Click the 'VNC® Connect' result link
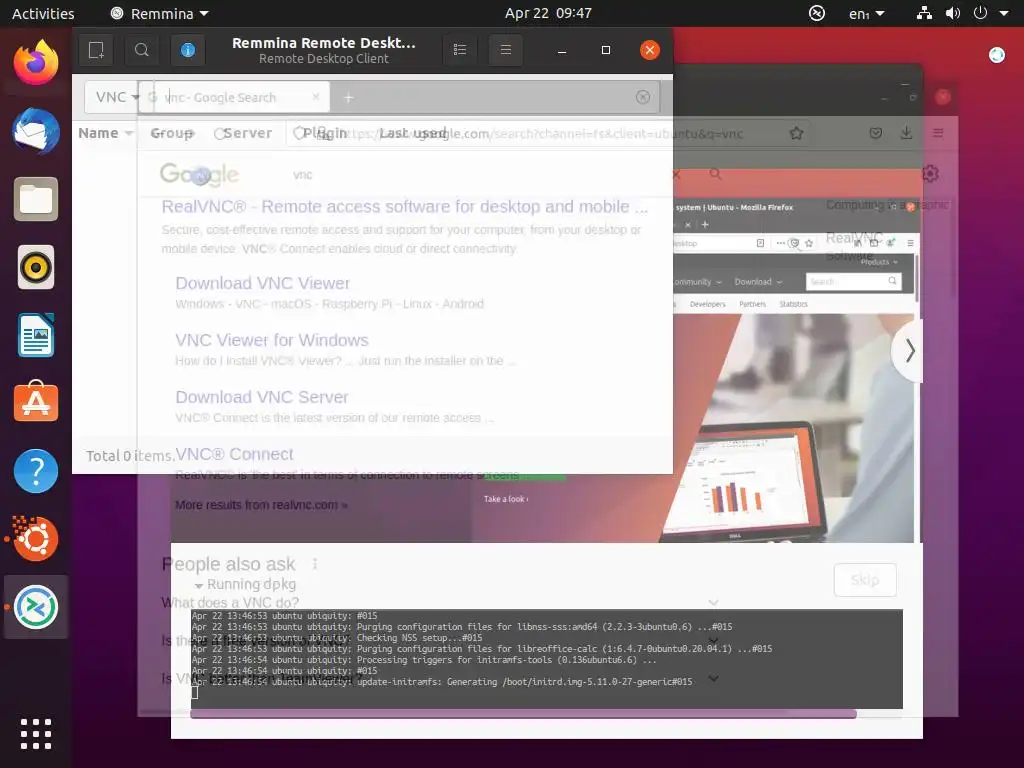Screen dimensions: 1024x768 coord(234,454)
